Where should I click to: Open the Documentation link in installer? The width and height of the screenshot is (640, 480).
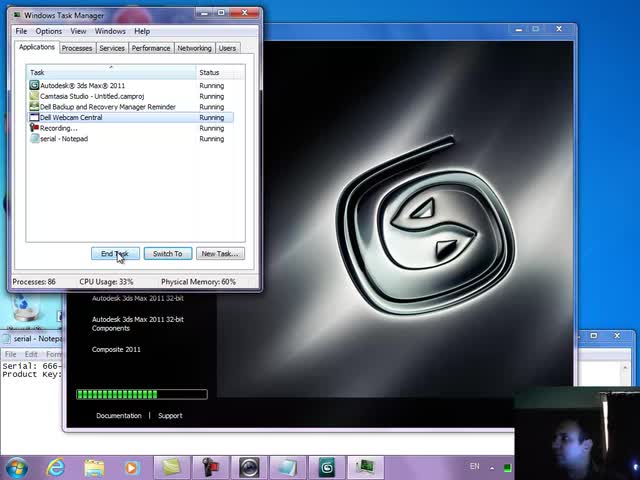tap(119, 416)
